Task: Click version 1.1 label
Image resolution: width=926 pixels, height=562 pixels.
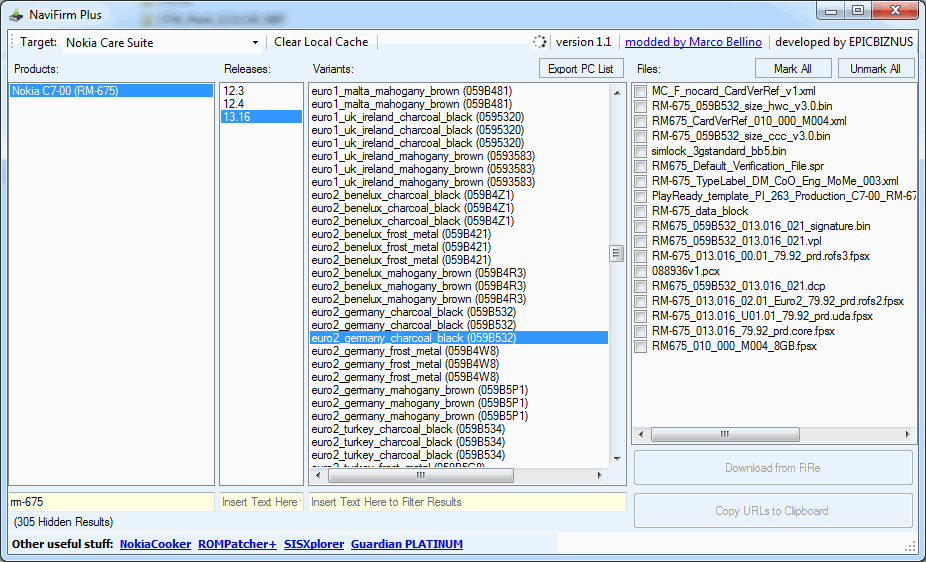Action: pyautogui.click(x=583, y=42)
